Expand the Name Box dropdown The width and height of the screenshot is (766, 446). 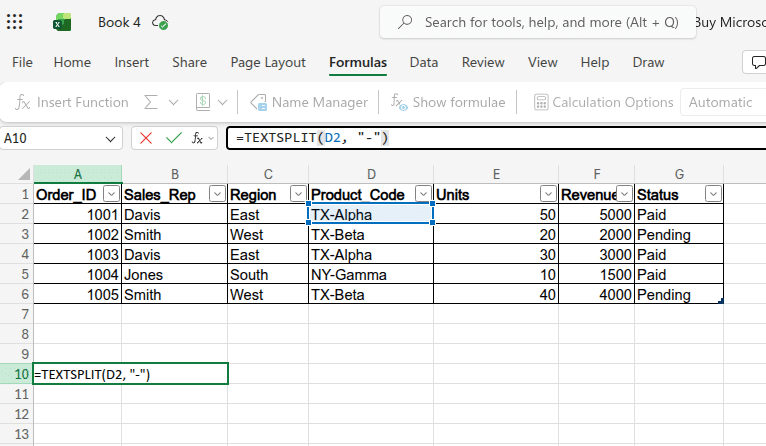tap(110, 138)
